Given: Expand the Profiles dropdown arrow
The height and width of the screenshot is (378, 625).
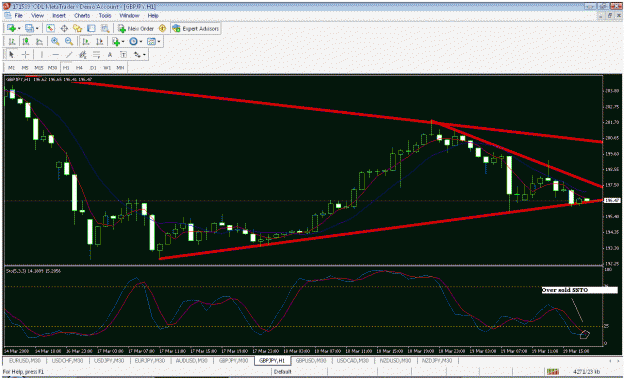Looking at the screenshot, I should point(37,28).
